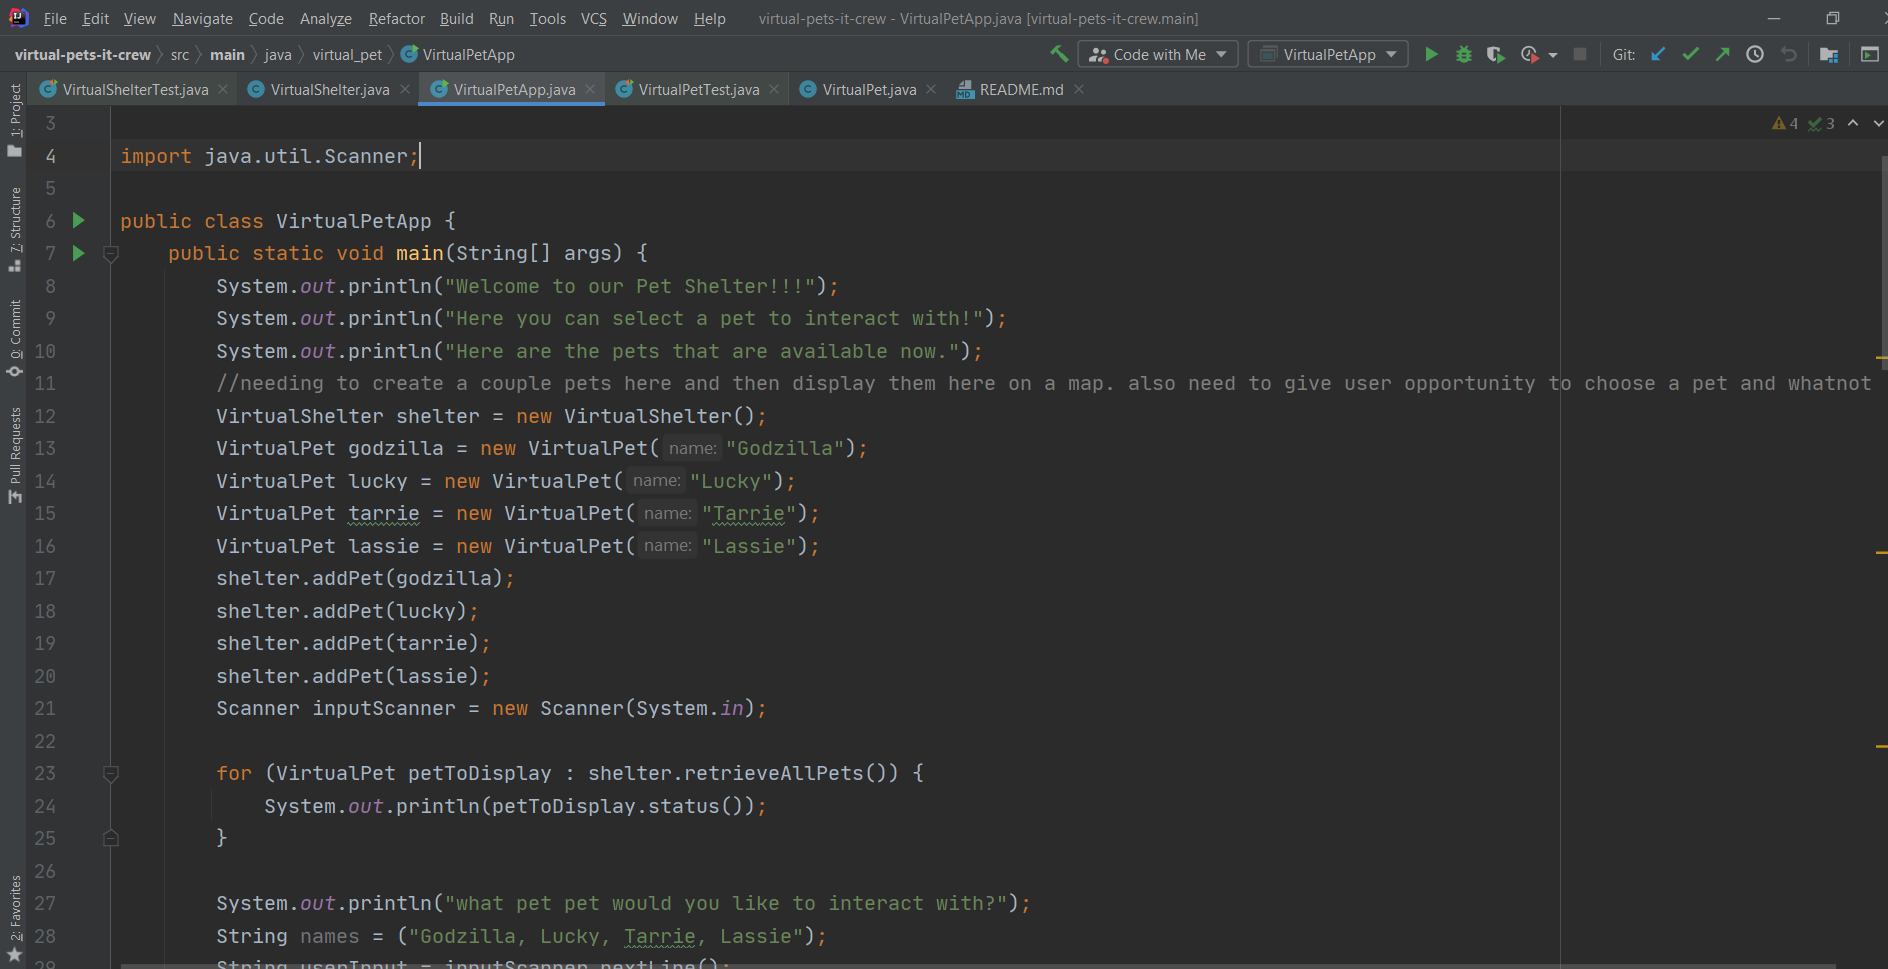The width and height of the screenshot is (1888, 969).
Task: Close the VirtualShelterTest.java tab
Action: (x=223, y=89)
